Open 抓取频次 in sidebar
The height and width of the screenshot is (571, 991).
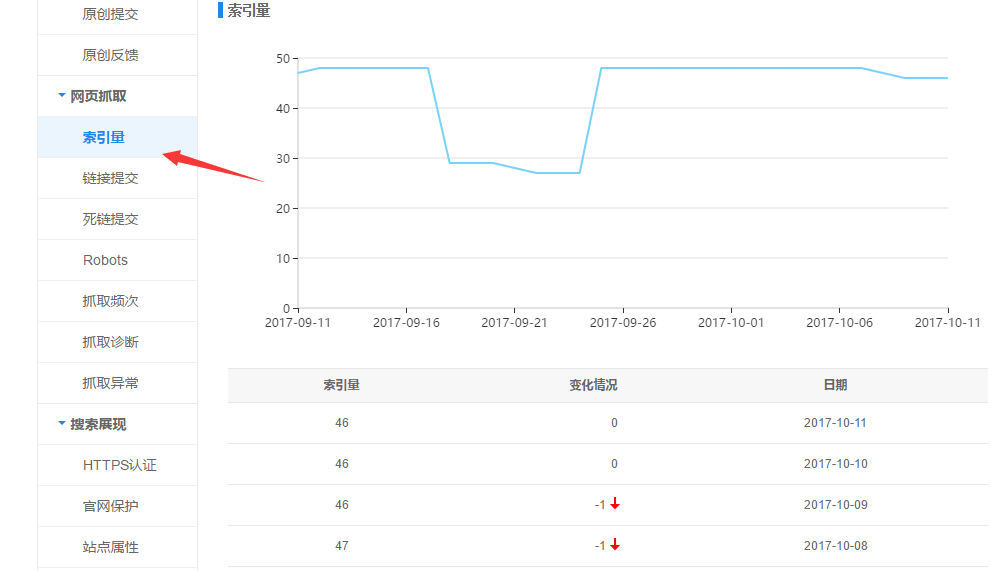(110, 301)
